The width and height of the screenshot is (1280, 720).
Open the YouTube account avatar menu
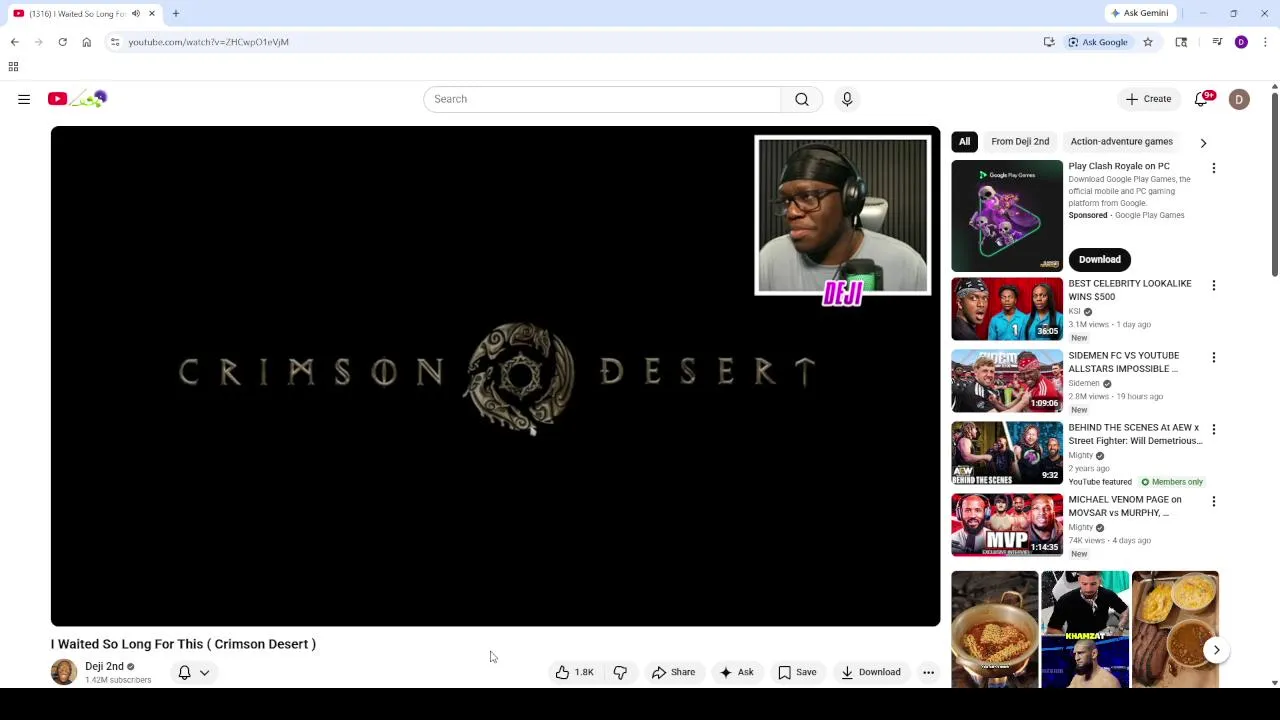click(x=1239, y=99)
